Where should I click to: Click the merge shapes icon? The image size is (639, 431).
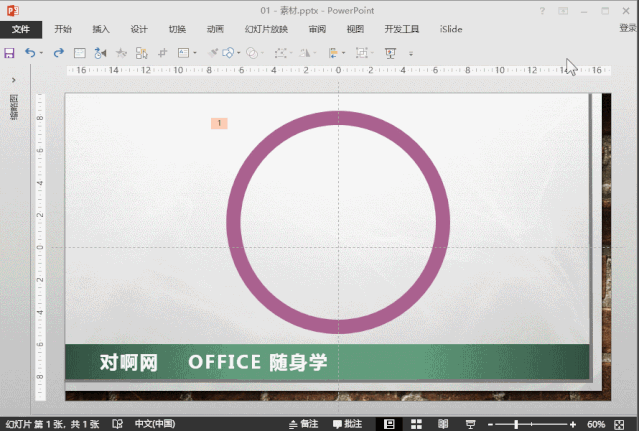[x=252, y=53]
